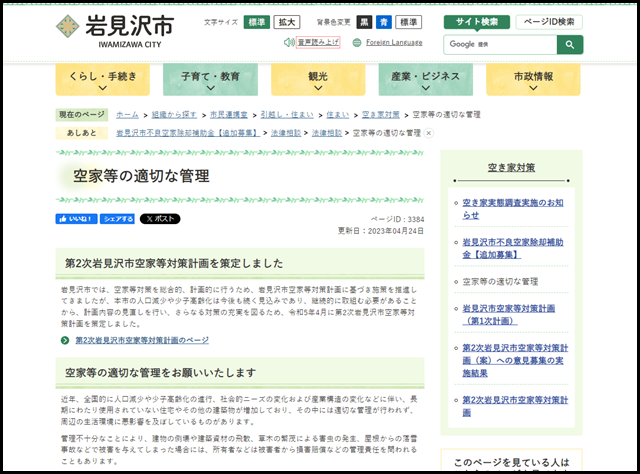
Task: Open the Foreign Language link
Action: (394, 42)
